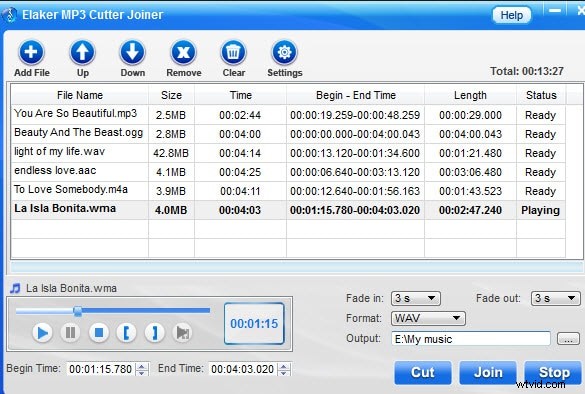Click the playback position slider thumb

click(x=78, y=311)
